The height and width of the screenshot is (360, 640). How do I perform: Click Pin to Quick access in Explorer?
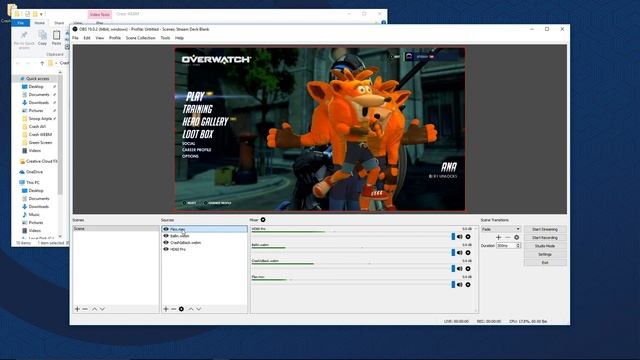[x=24, y=40]
